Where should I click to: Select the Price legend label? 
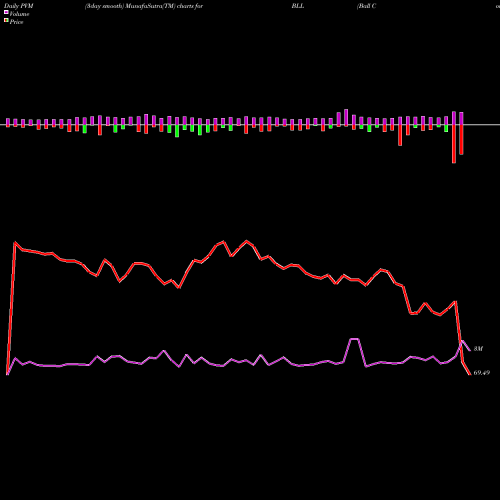[16, 22]
